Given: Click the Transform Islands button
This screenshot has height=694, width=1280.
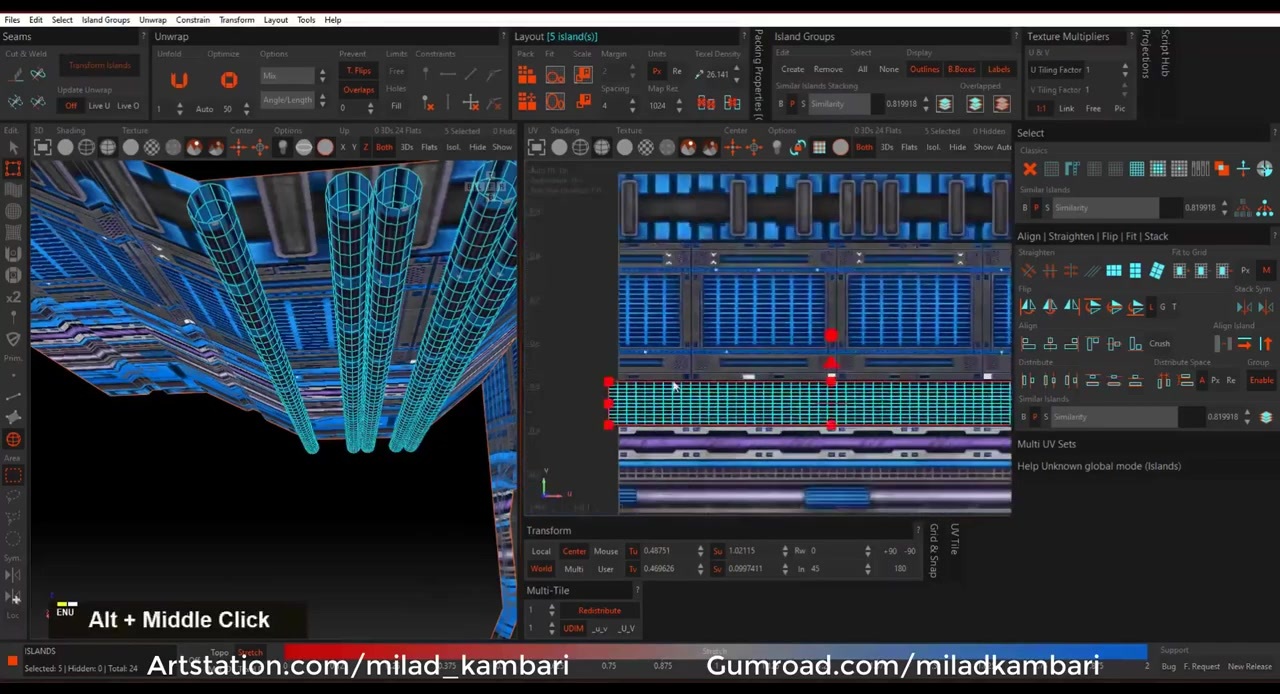Looking at the screenshot, I should coord(100,66).
